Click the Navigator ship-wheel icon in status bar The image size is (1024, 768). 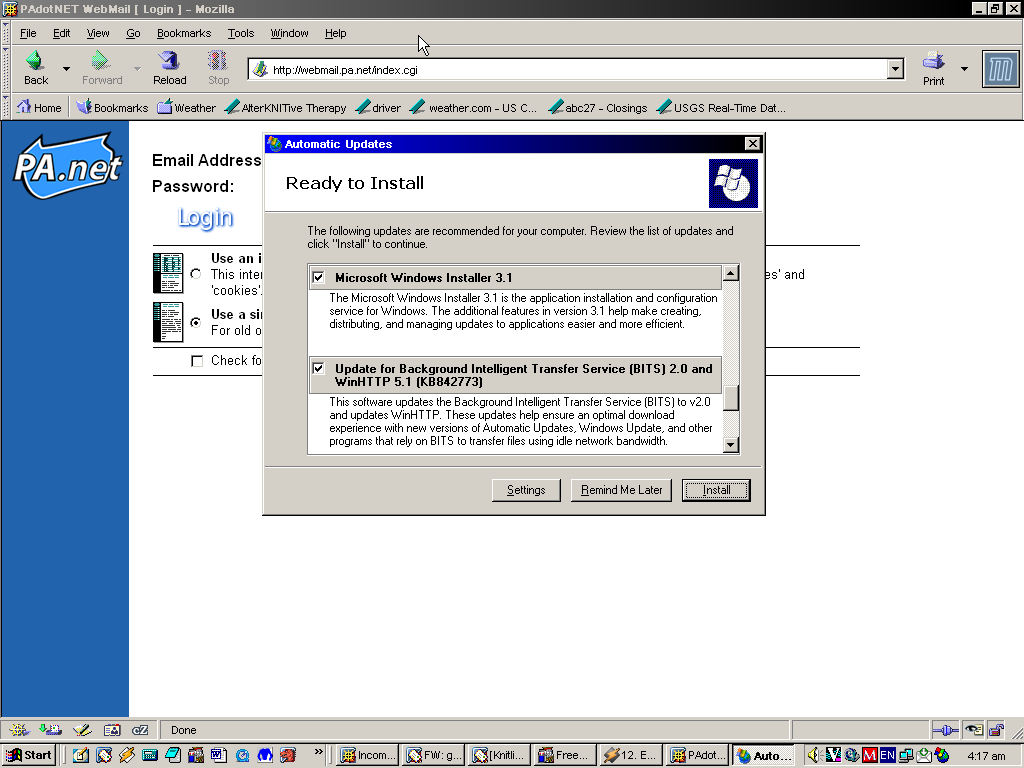(18, 730)
